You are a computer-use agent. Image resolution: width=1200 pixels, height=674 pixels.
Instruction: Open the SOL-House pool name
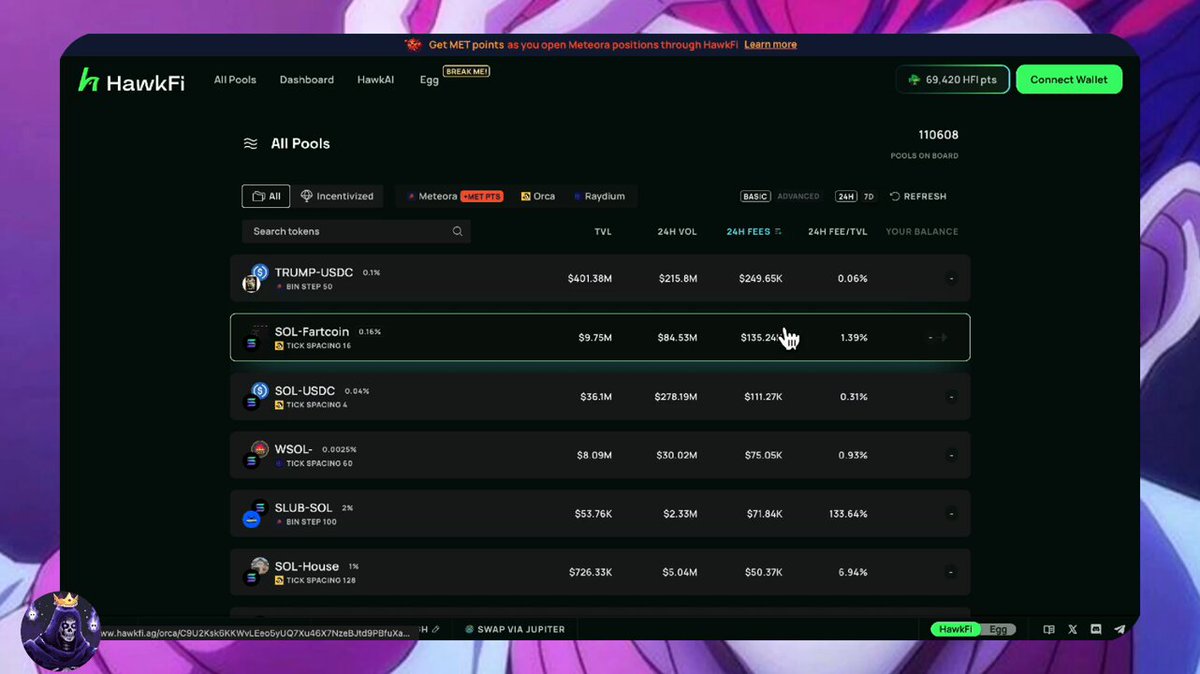[307, 566]
